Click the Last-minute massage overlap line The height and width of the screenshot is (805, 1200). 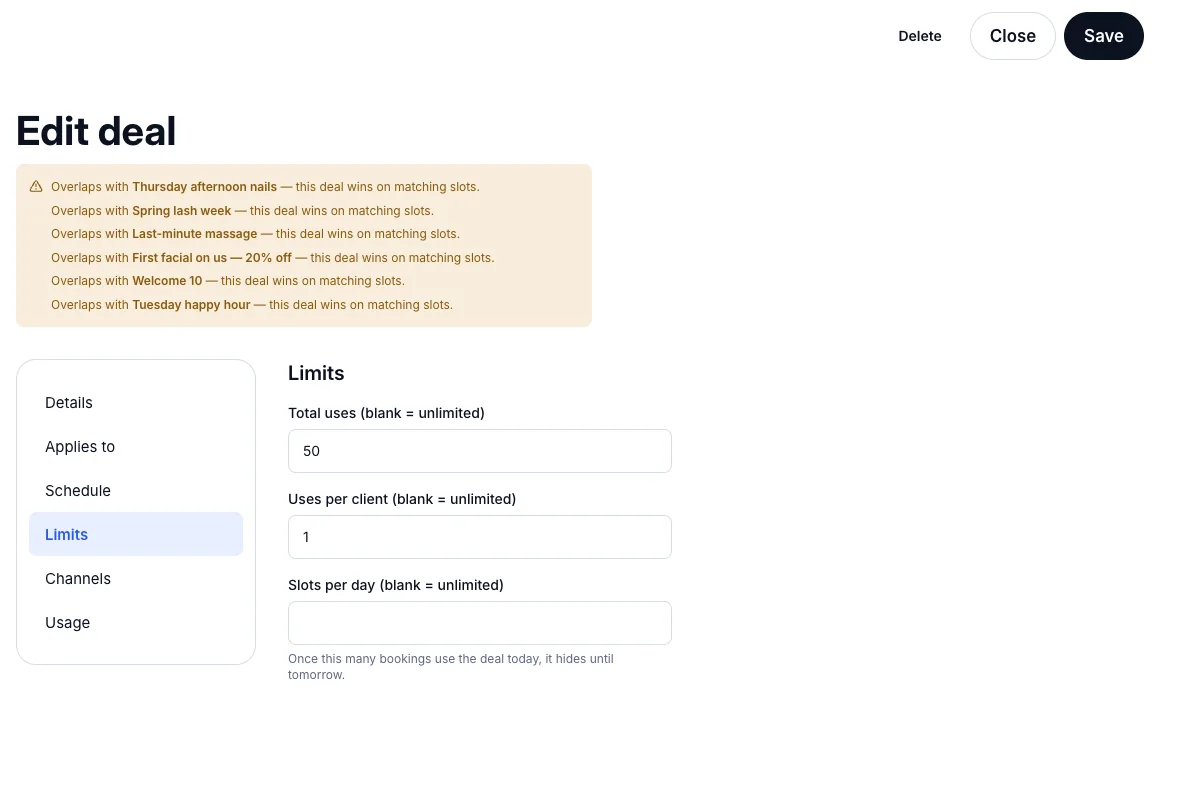click(x=255, y=234)
